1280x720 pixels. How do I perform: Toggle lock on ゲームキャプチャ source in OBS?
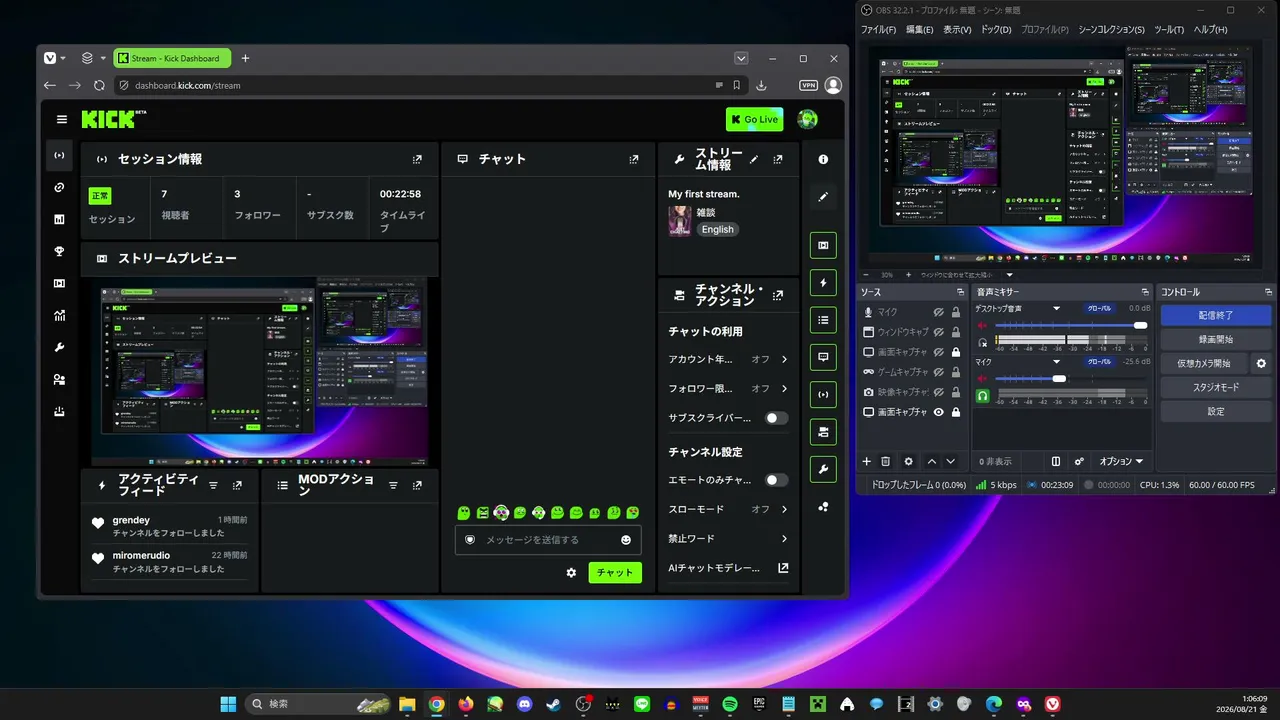(x=956, y=372)
